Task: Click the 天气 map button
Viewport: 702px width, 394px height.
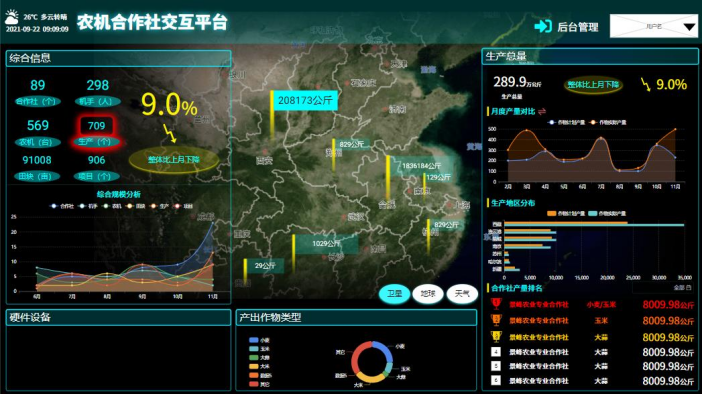Action: (462, 294)
